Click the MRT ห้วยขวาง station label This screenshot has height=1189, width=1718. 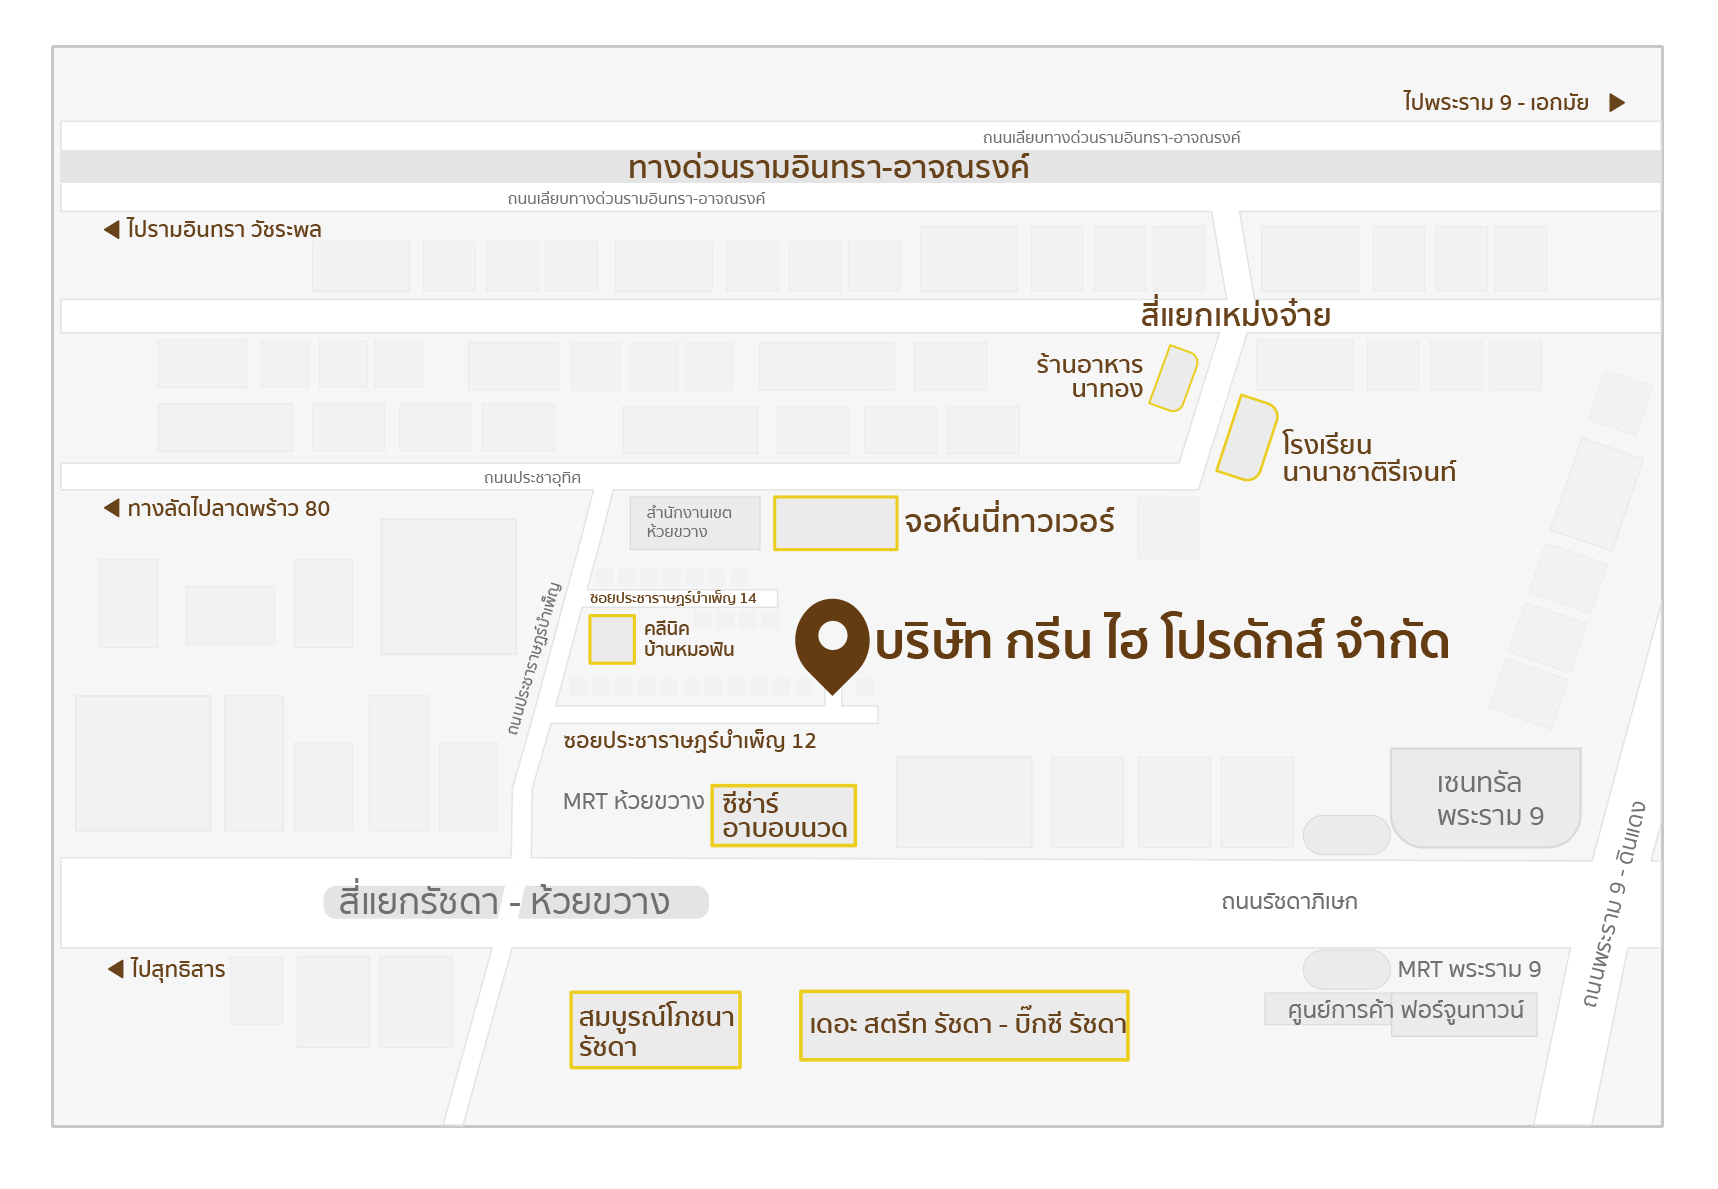pos(633,802)
